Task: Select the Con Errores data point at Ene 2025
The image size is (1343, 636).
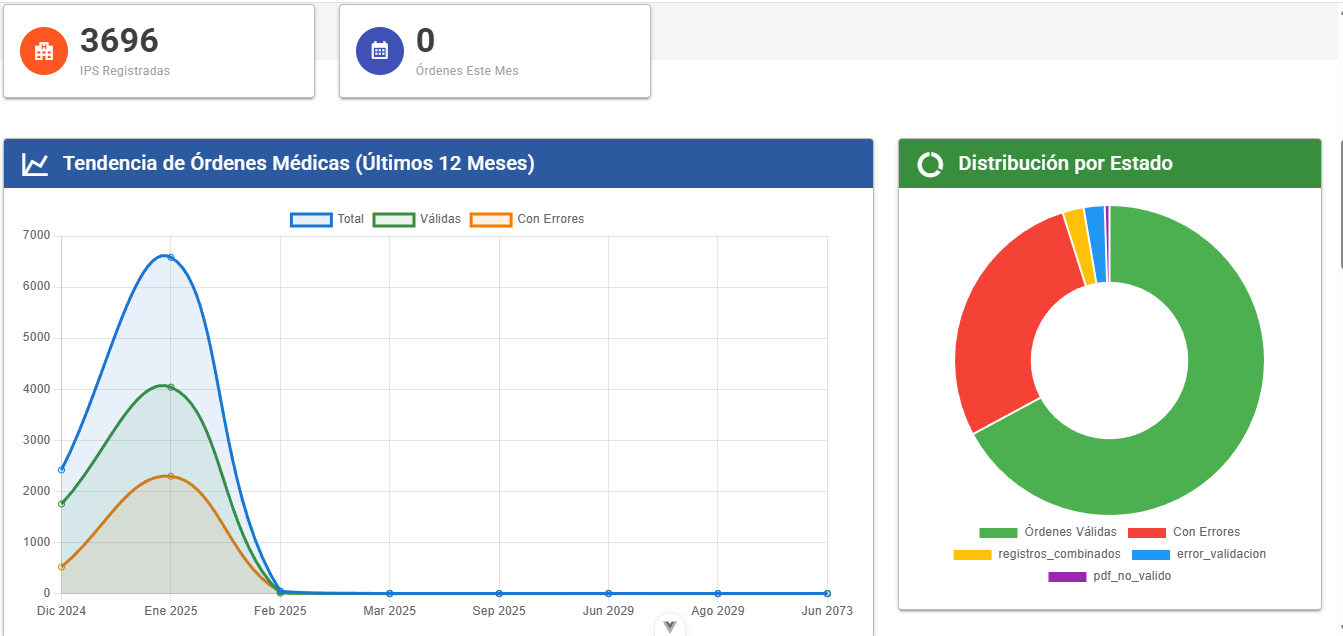Action: 171,476
